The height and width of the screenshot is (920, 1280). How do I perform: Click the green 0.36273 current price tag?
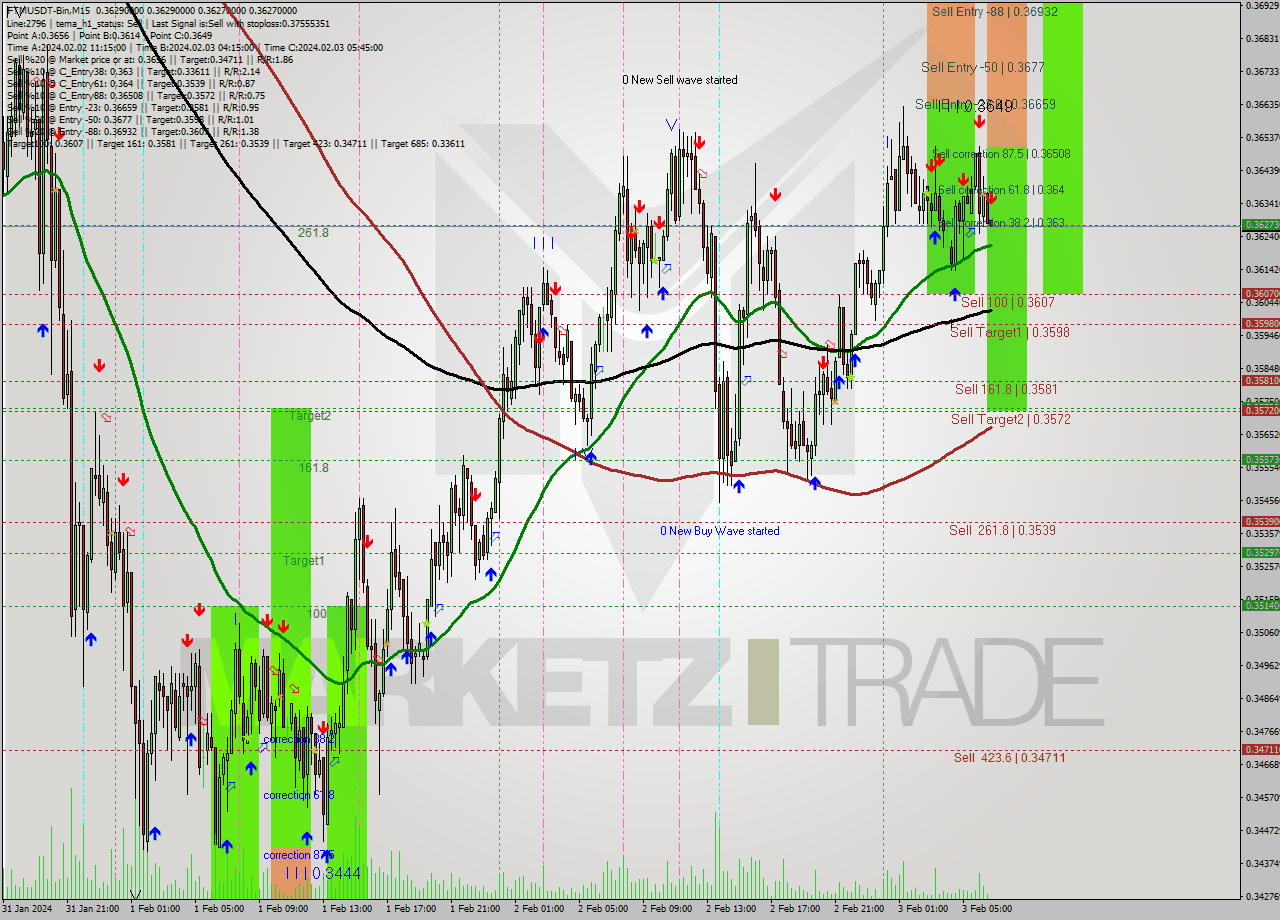point(1260,225)
